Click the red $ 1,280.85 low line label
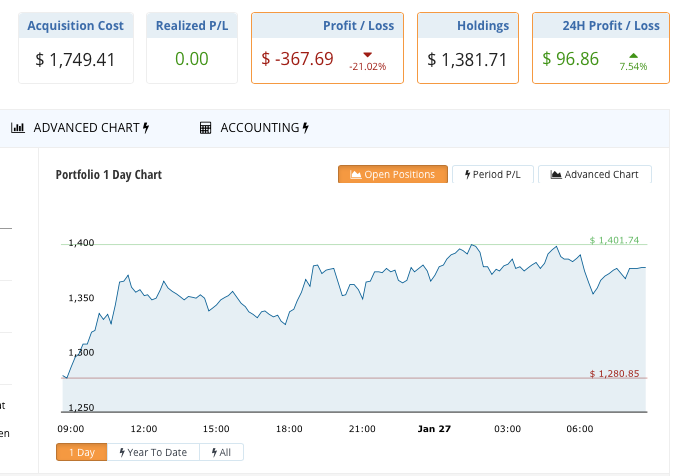673x476 pixels. click(614, 373)
